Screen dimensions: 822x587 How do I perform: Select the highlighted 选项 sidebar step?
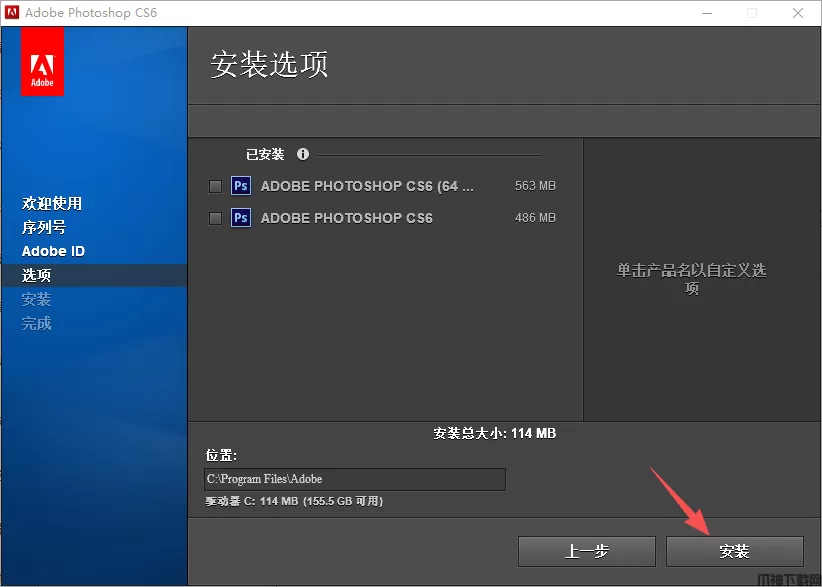tap(37, 275)
